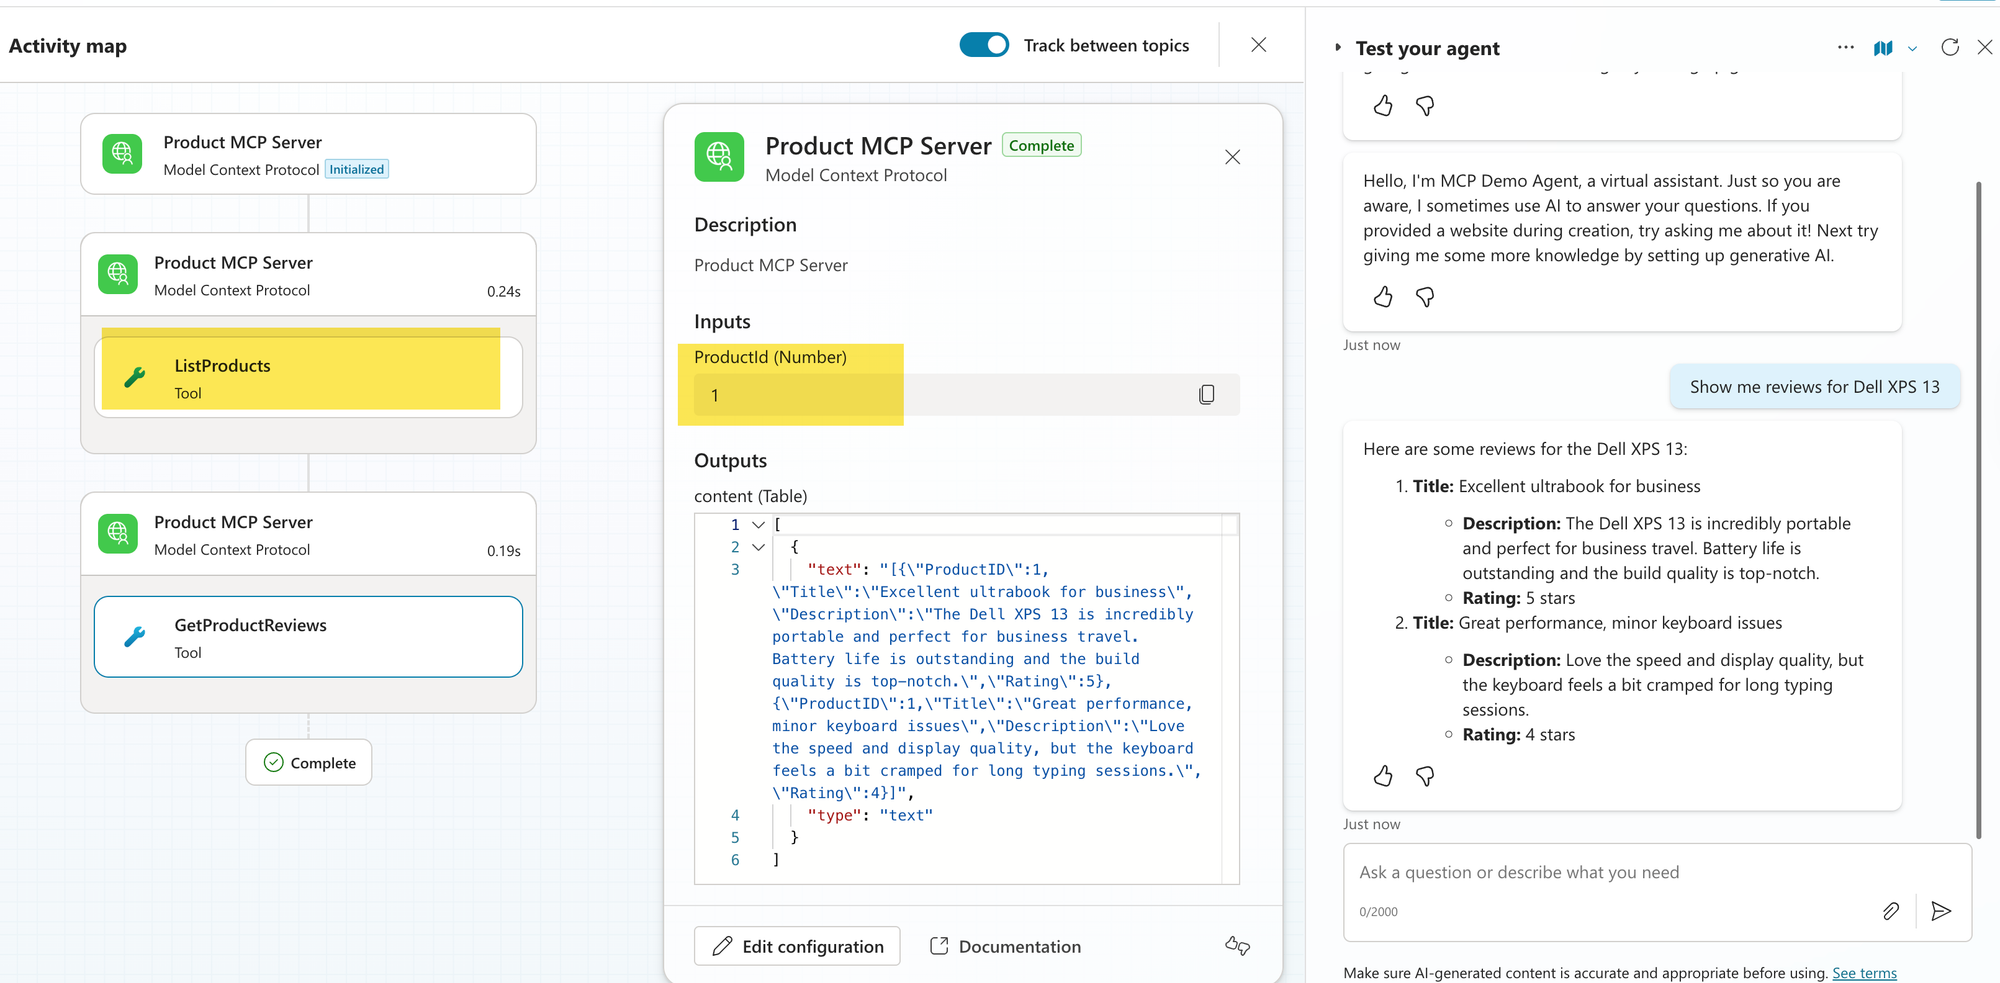Click the Edit configuration button
This screenshot has height=983, width=2000.
click(797, 946)
